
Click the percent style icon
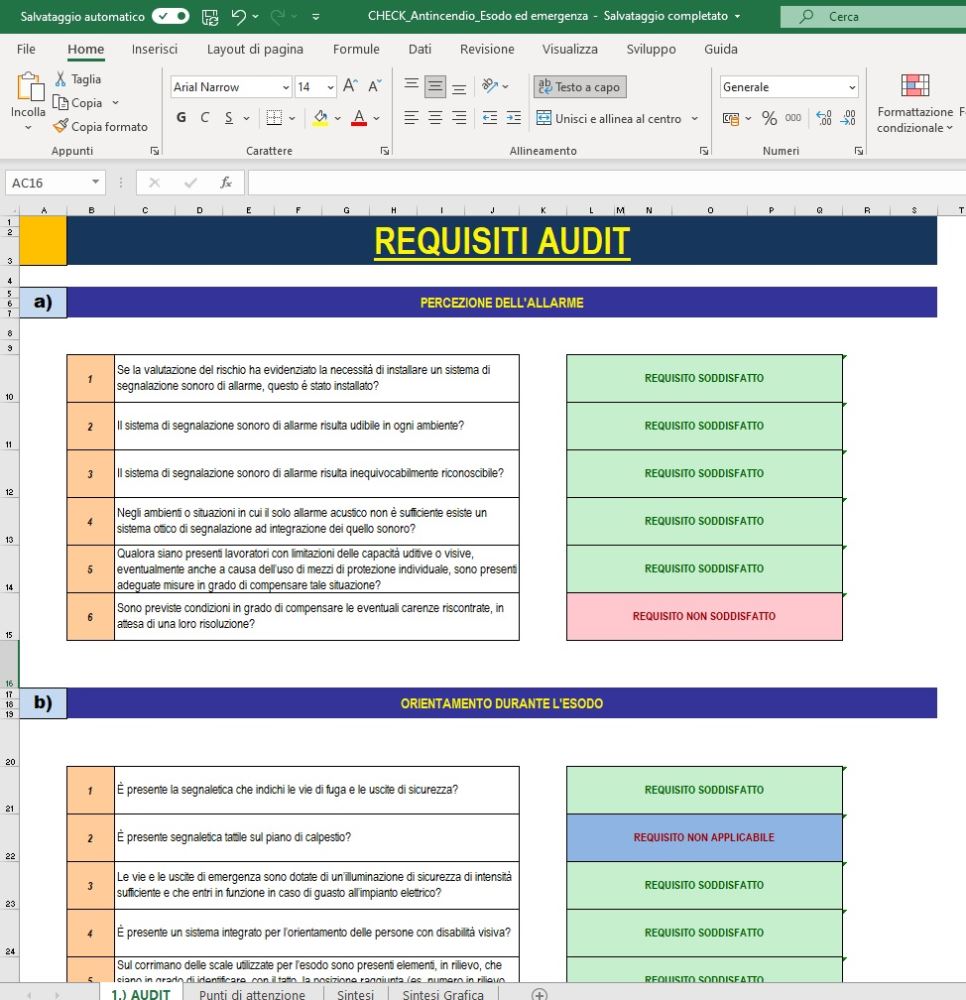pyautogui.click(x=770, y=118)
